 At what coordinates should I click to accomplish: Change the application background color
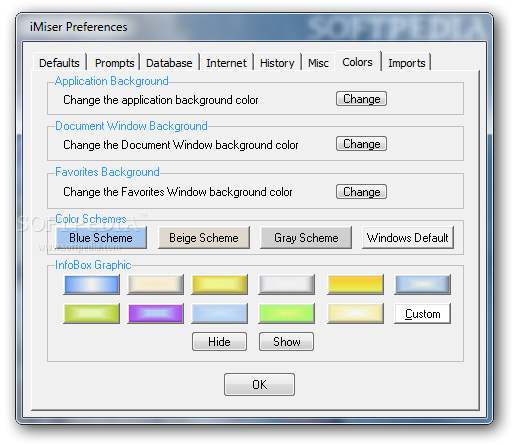[361, 99]
